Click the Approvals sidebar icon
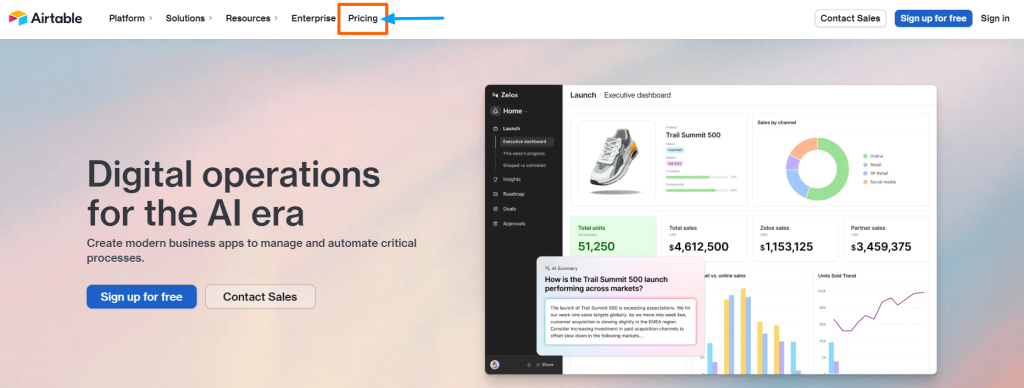 click(x=495, y=224)
